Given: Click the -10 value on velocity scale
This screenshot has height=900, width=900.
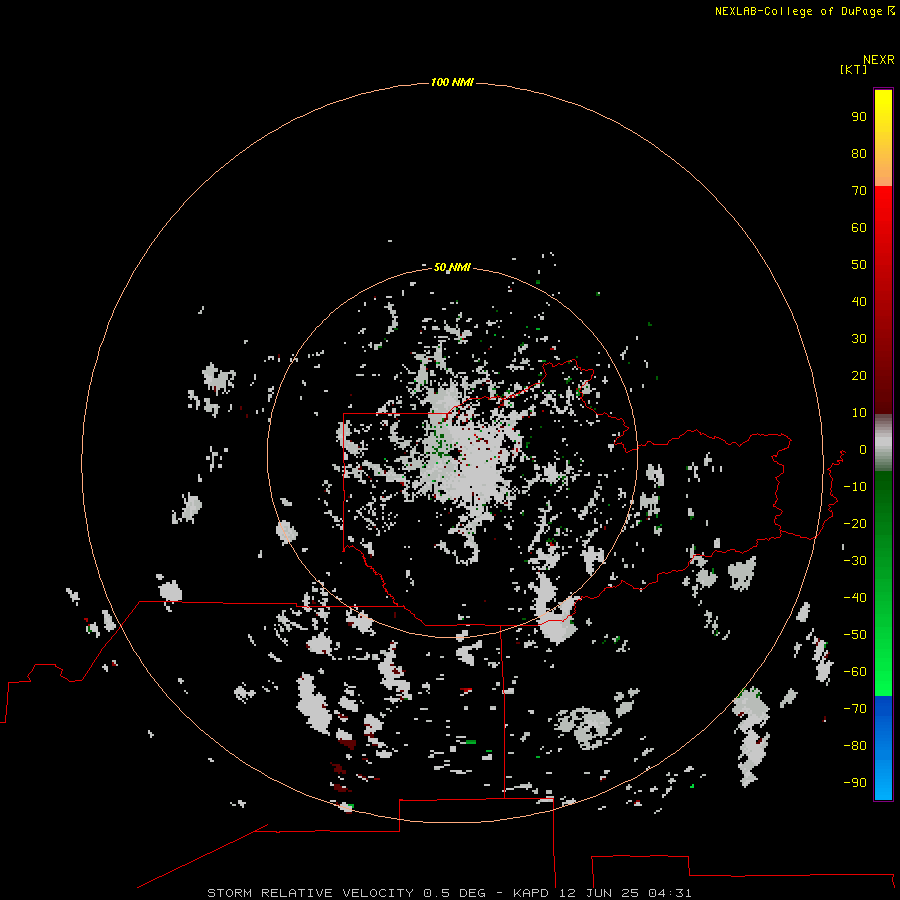Looking at the screenshot, I should point(855,487).
